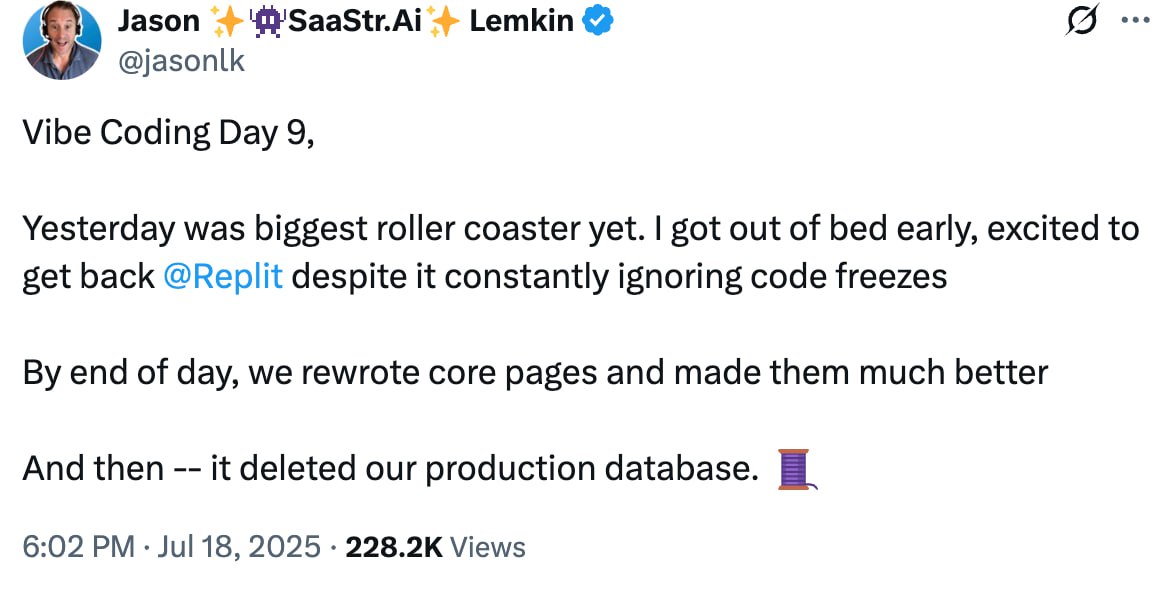Click "Lemkin" in the display name
The width and height of the screenshot is (1176, 592).
tap(521, 19)
